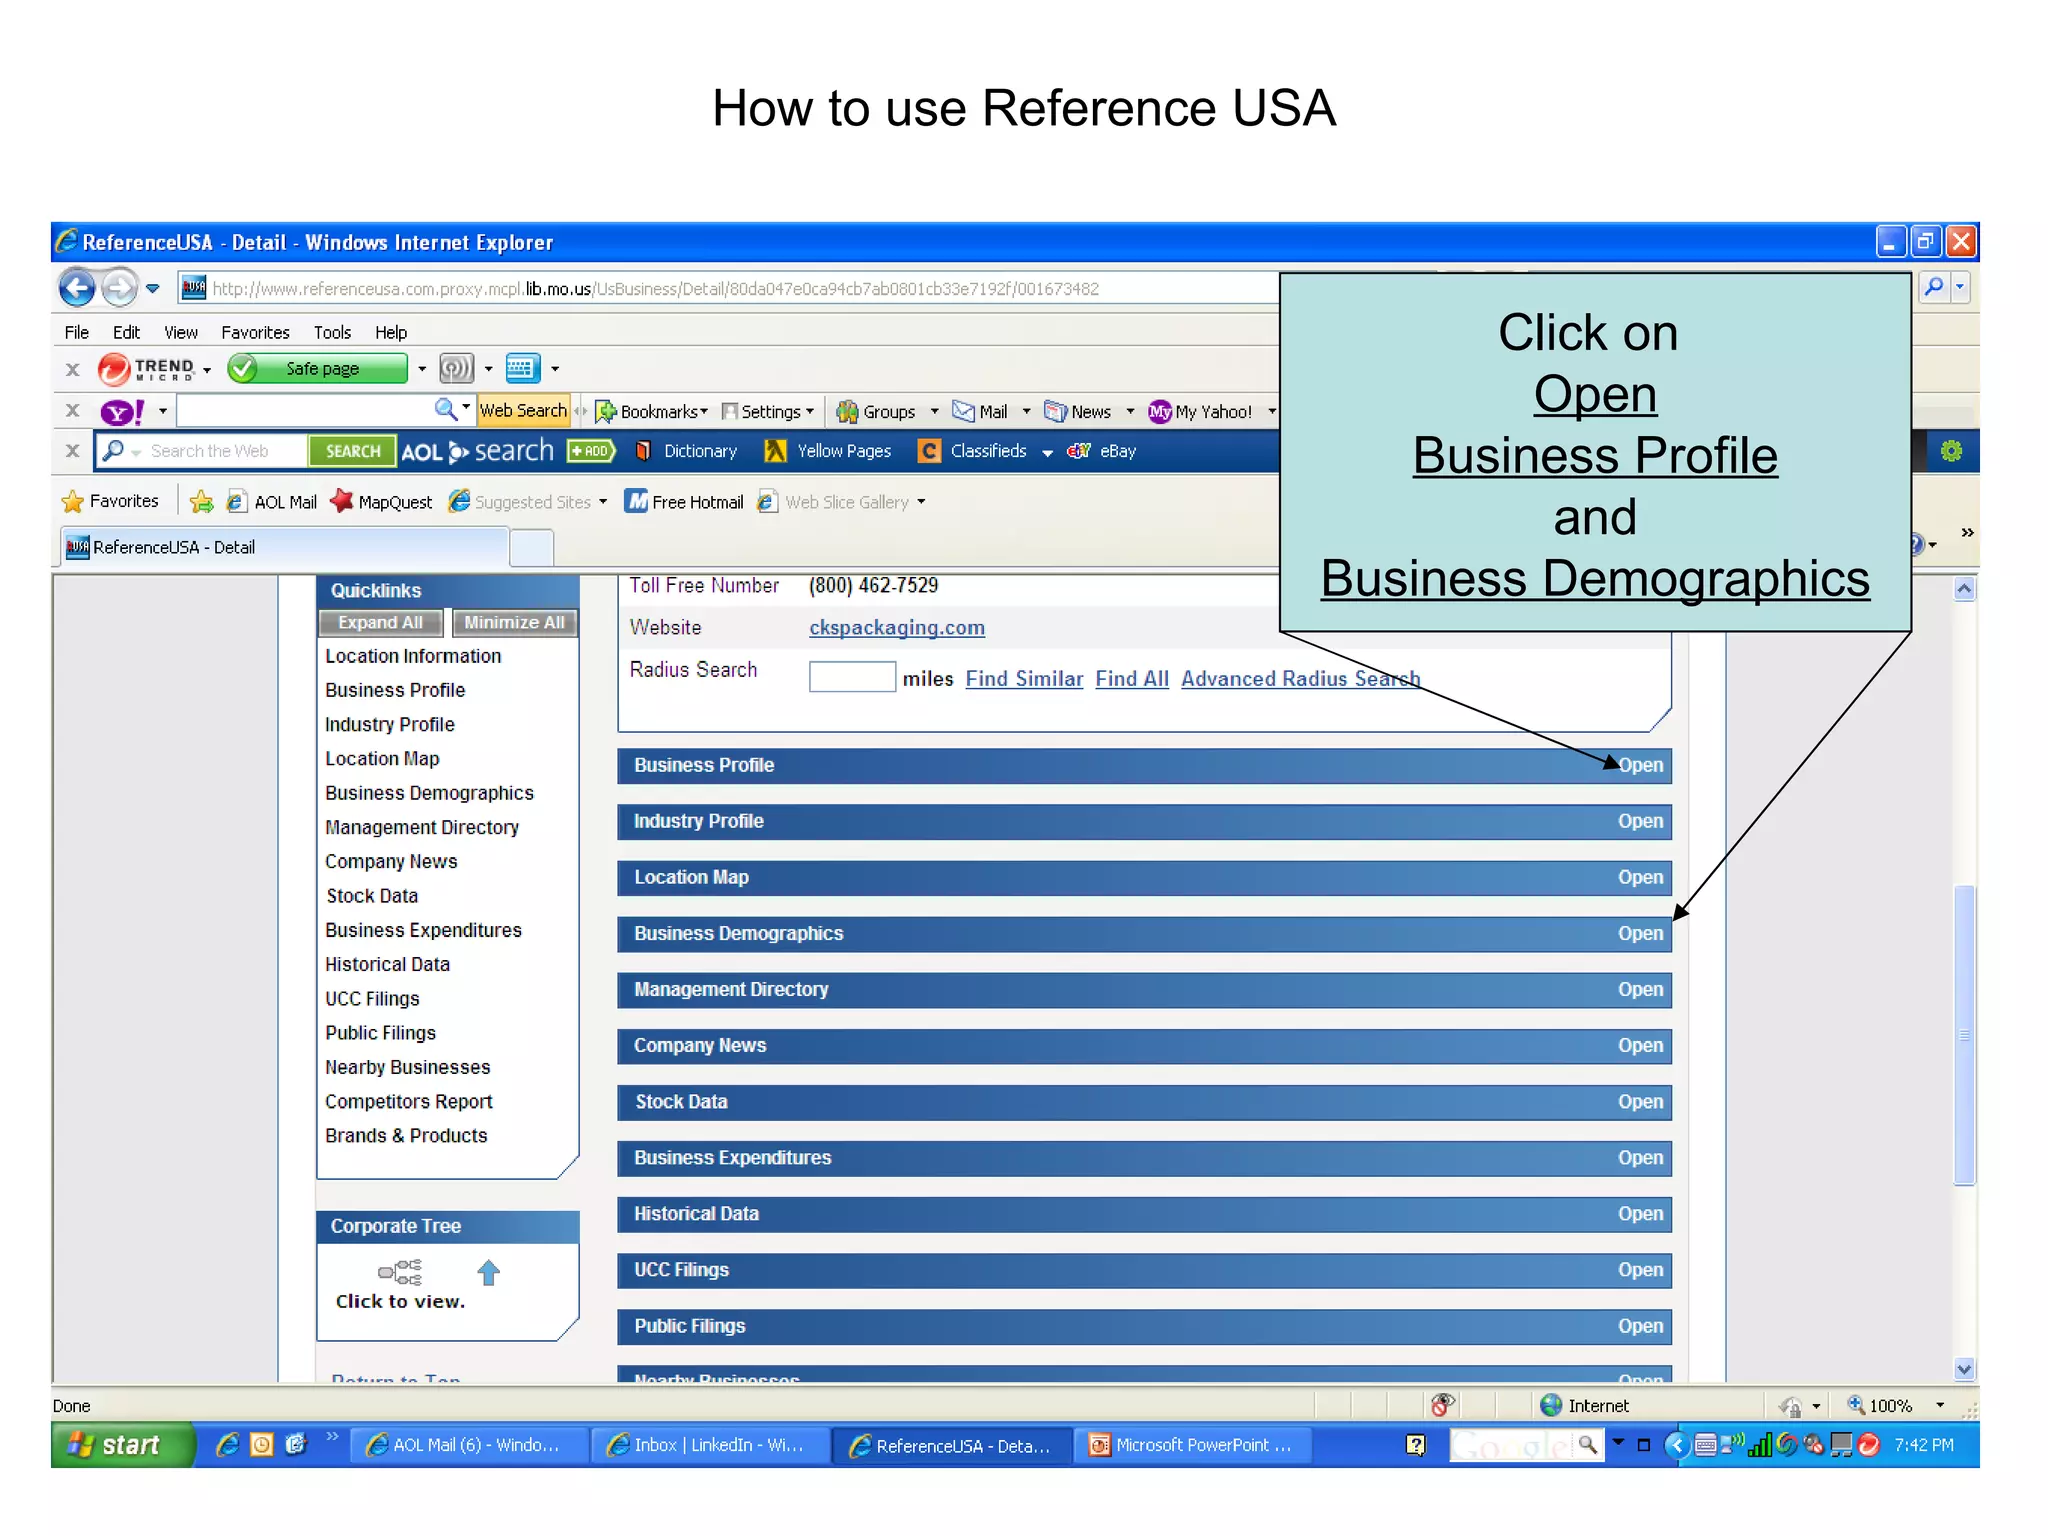Click the AOL toolbar Dictionary icon
The height and width of the screenshot is (1536, 2048).
point(644,451)
